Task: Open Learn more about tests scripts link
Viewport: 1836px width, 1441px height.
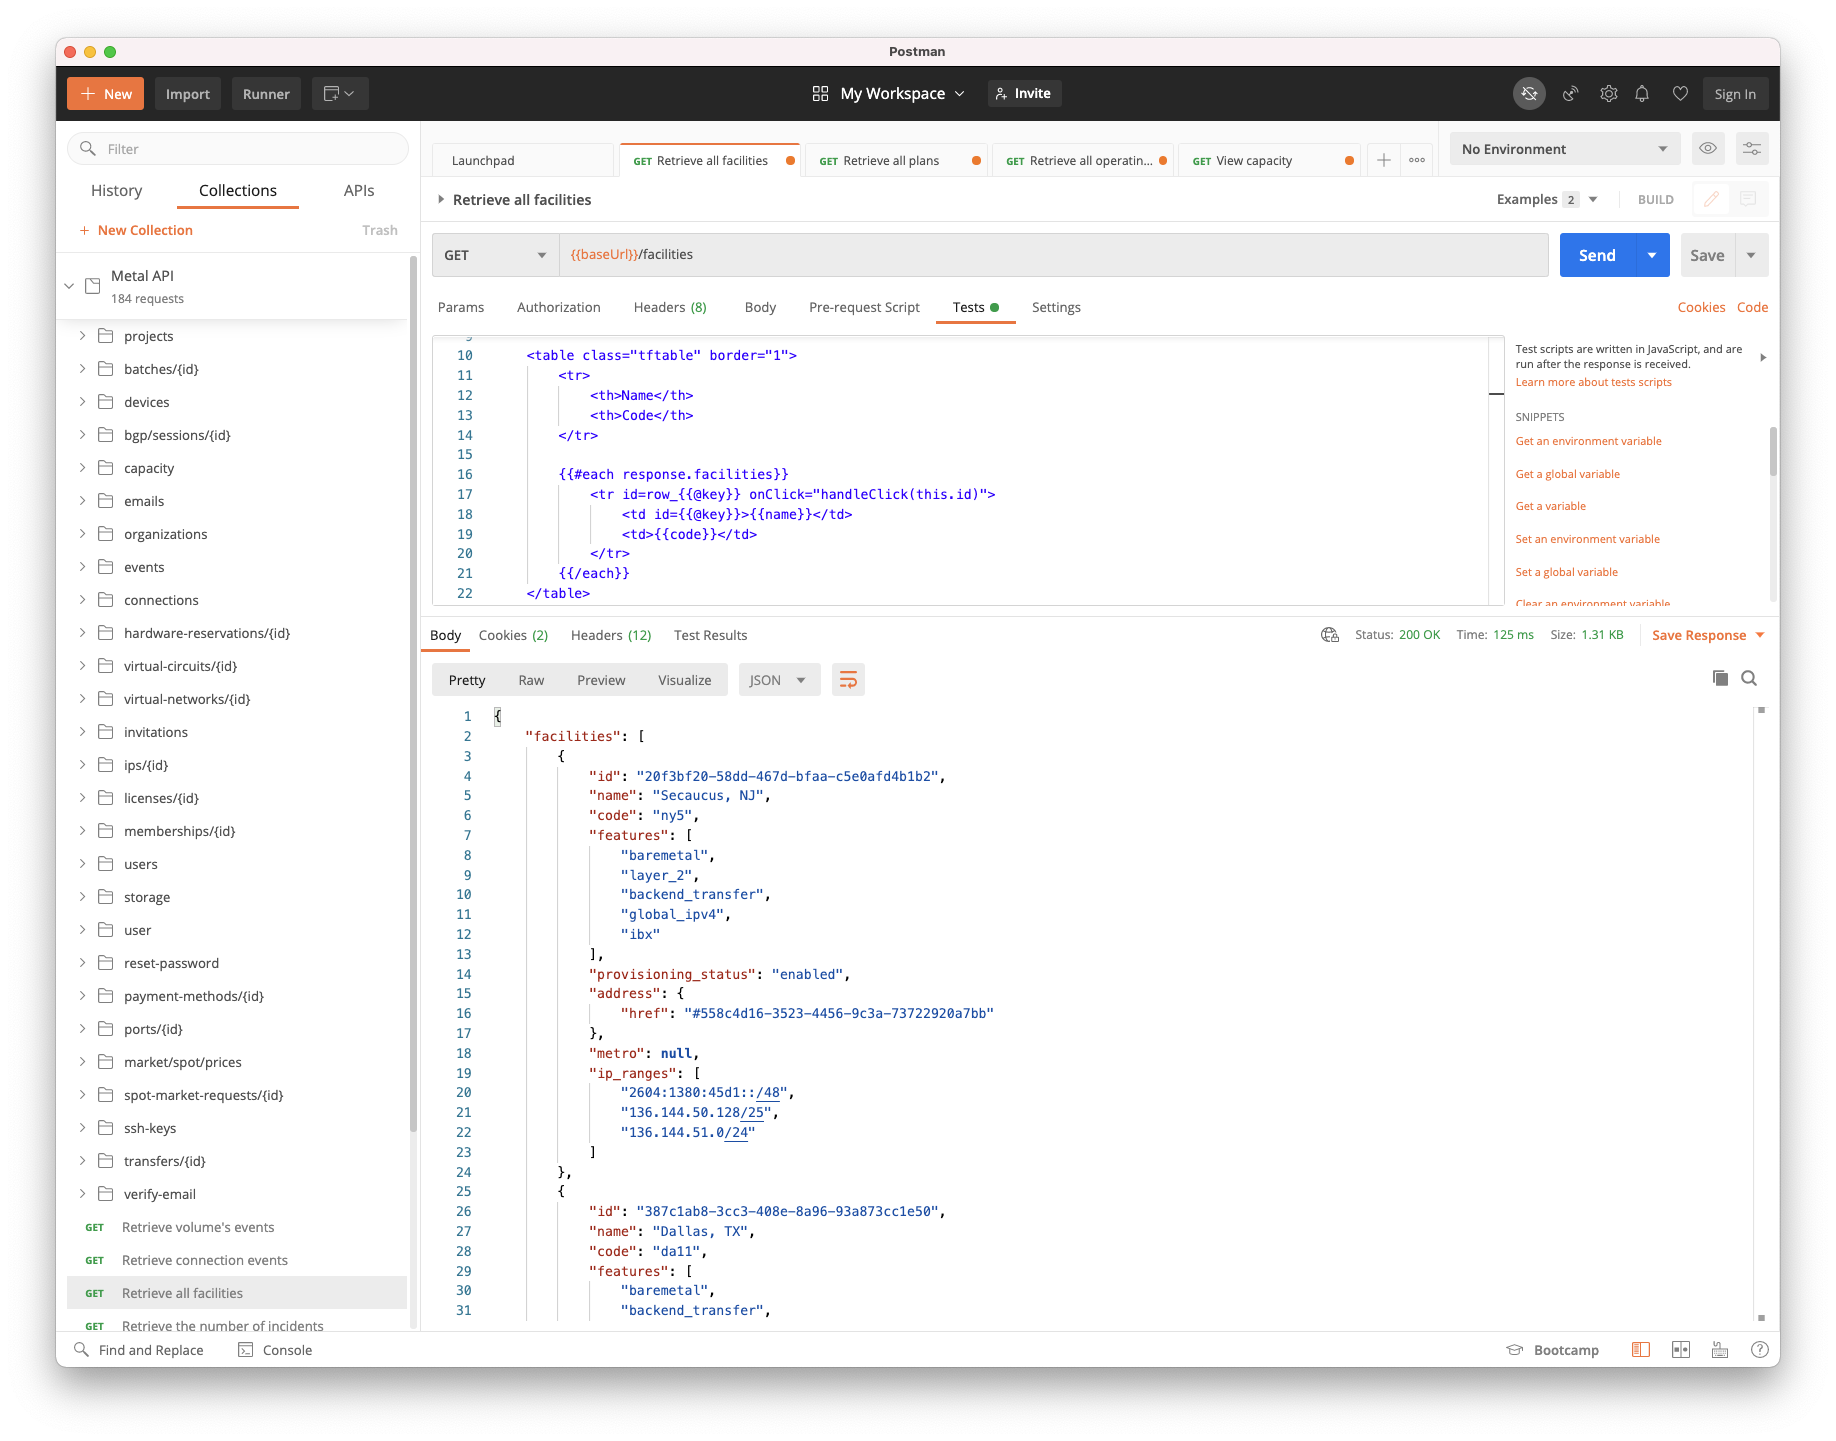Action: coord(1593,382)
